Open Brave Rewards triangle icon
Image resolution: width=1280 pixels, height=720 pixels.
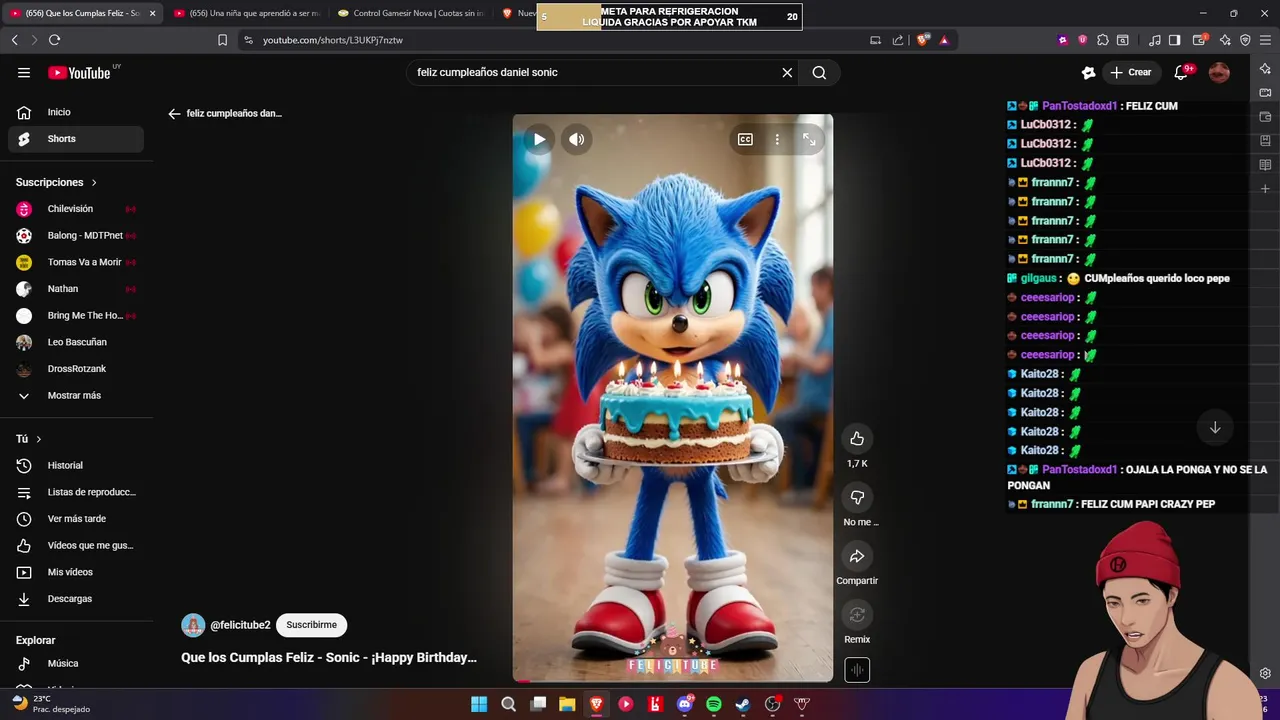[944, 40]
